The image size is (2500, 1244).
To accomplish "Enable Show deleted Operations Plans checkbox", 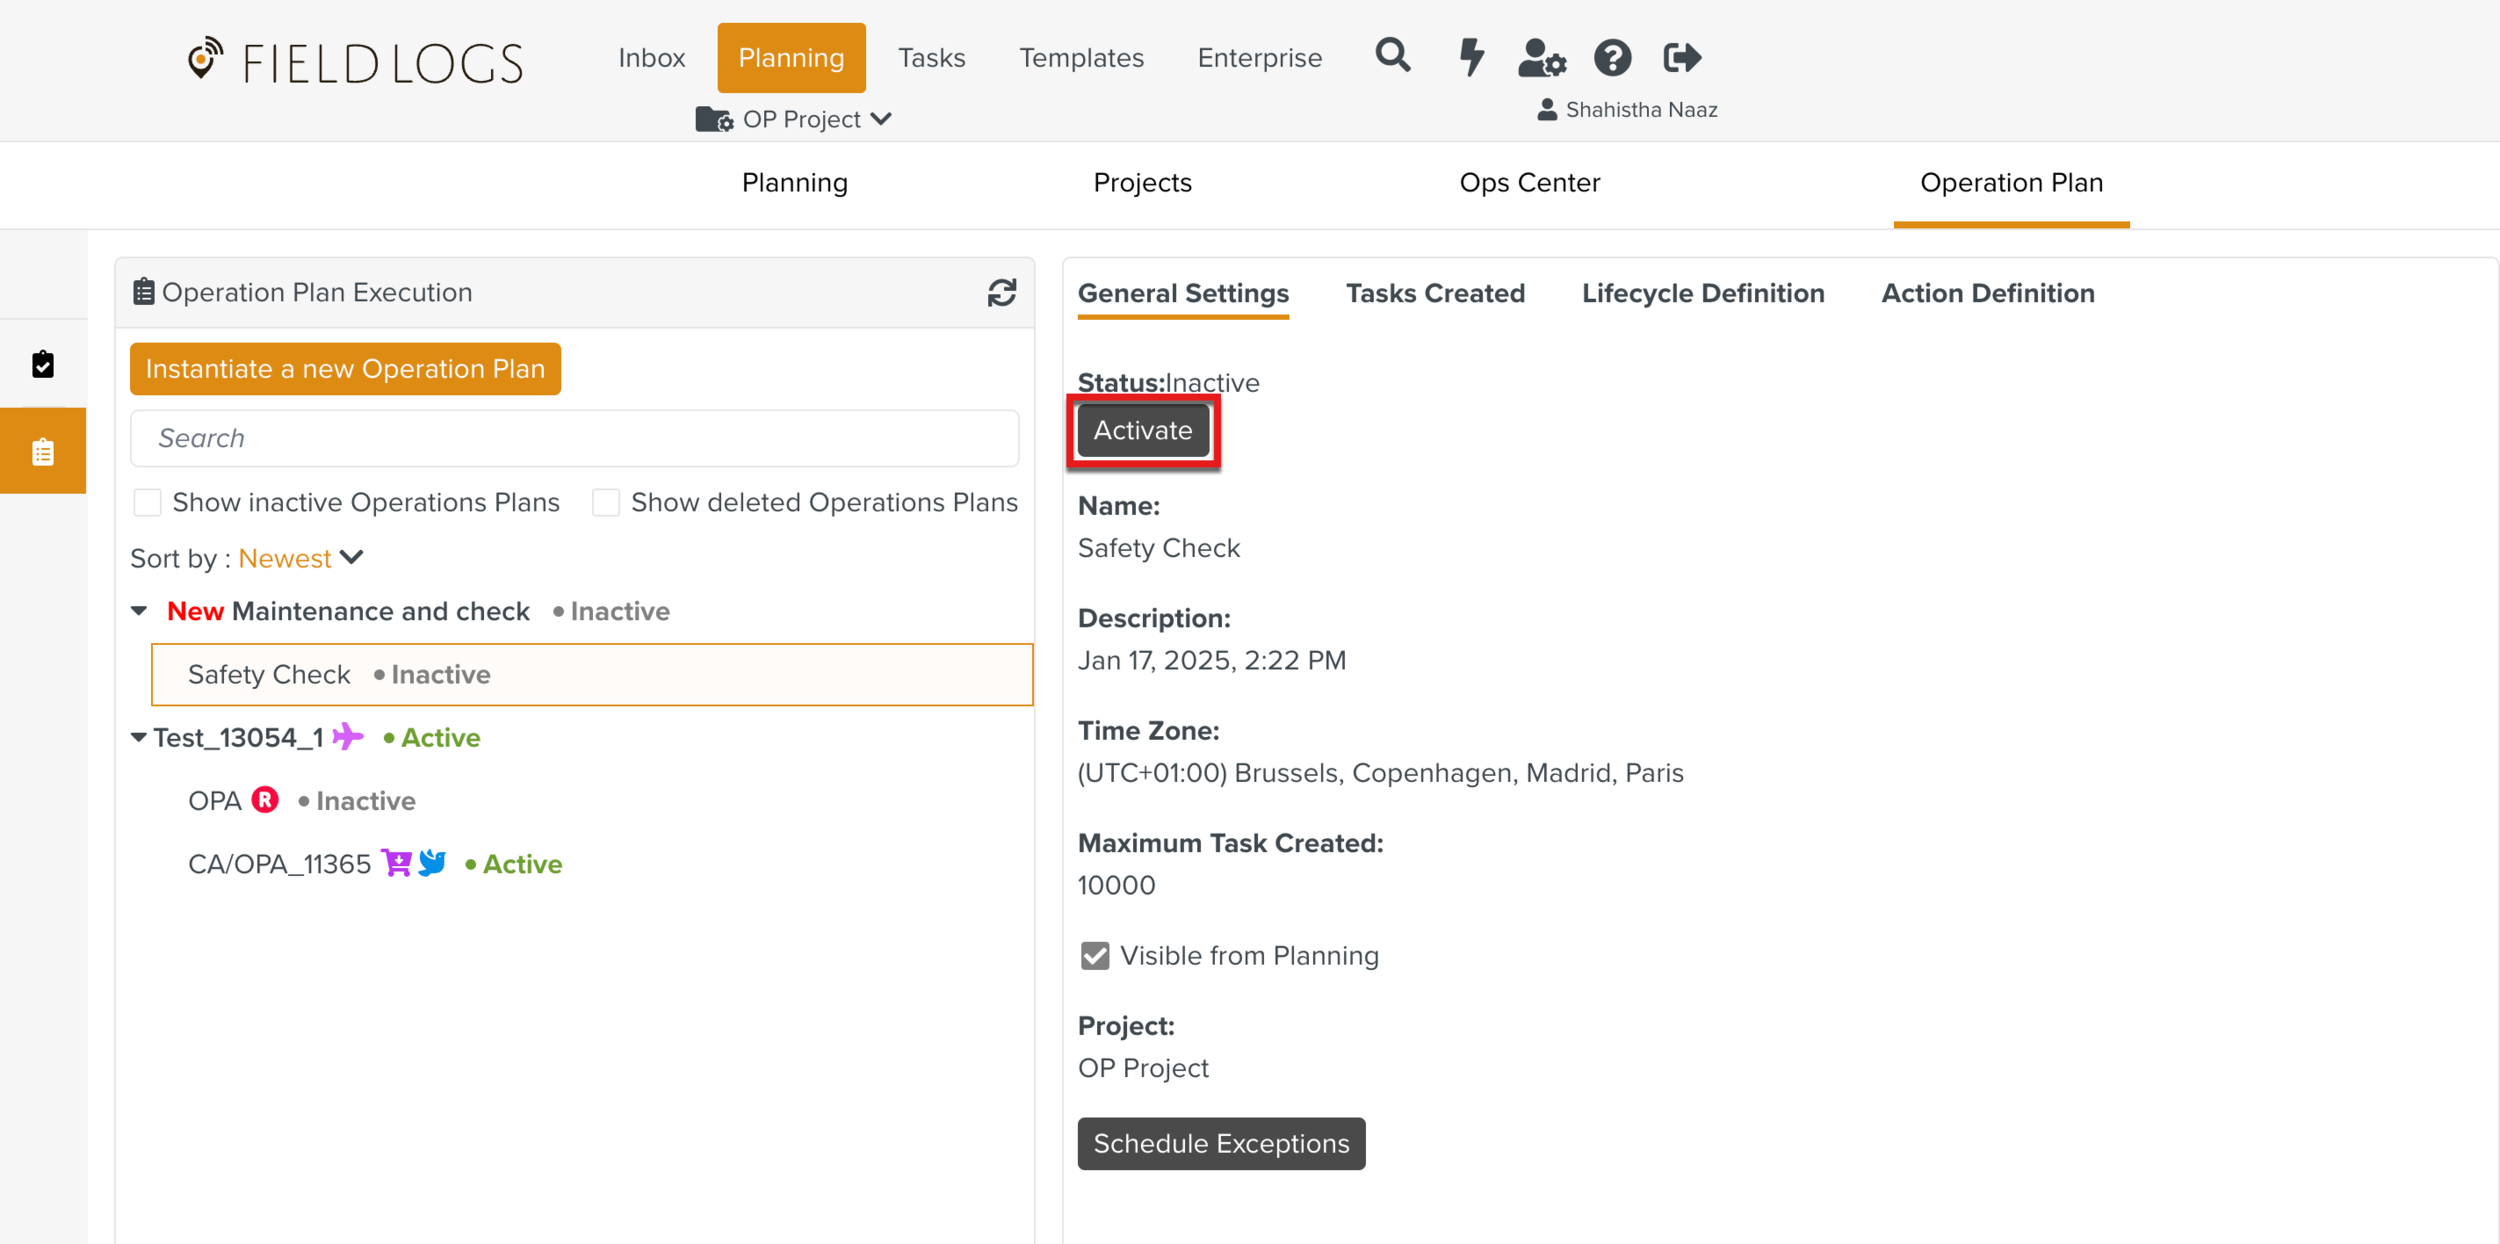I will point(606,502).
